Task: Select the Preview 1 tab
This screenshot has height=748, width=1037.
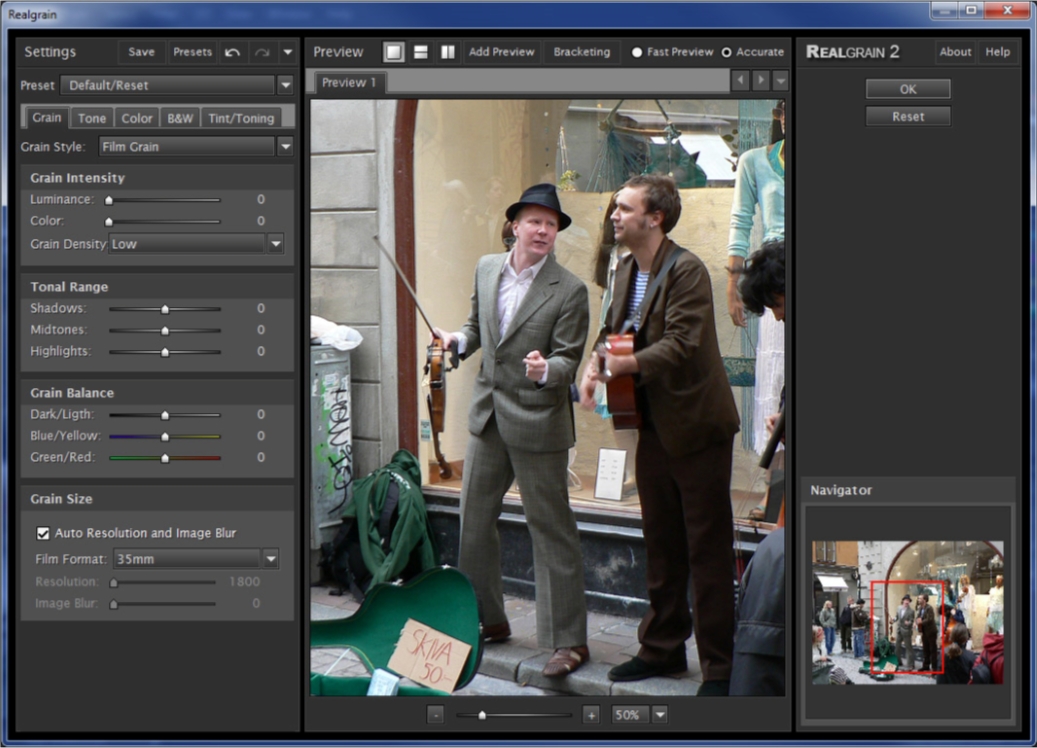Action: pos(349,83)
